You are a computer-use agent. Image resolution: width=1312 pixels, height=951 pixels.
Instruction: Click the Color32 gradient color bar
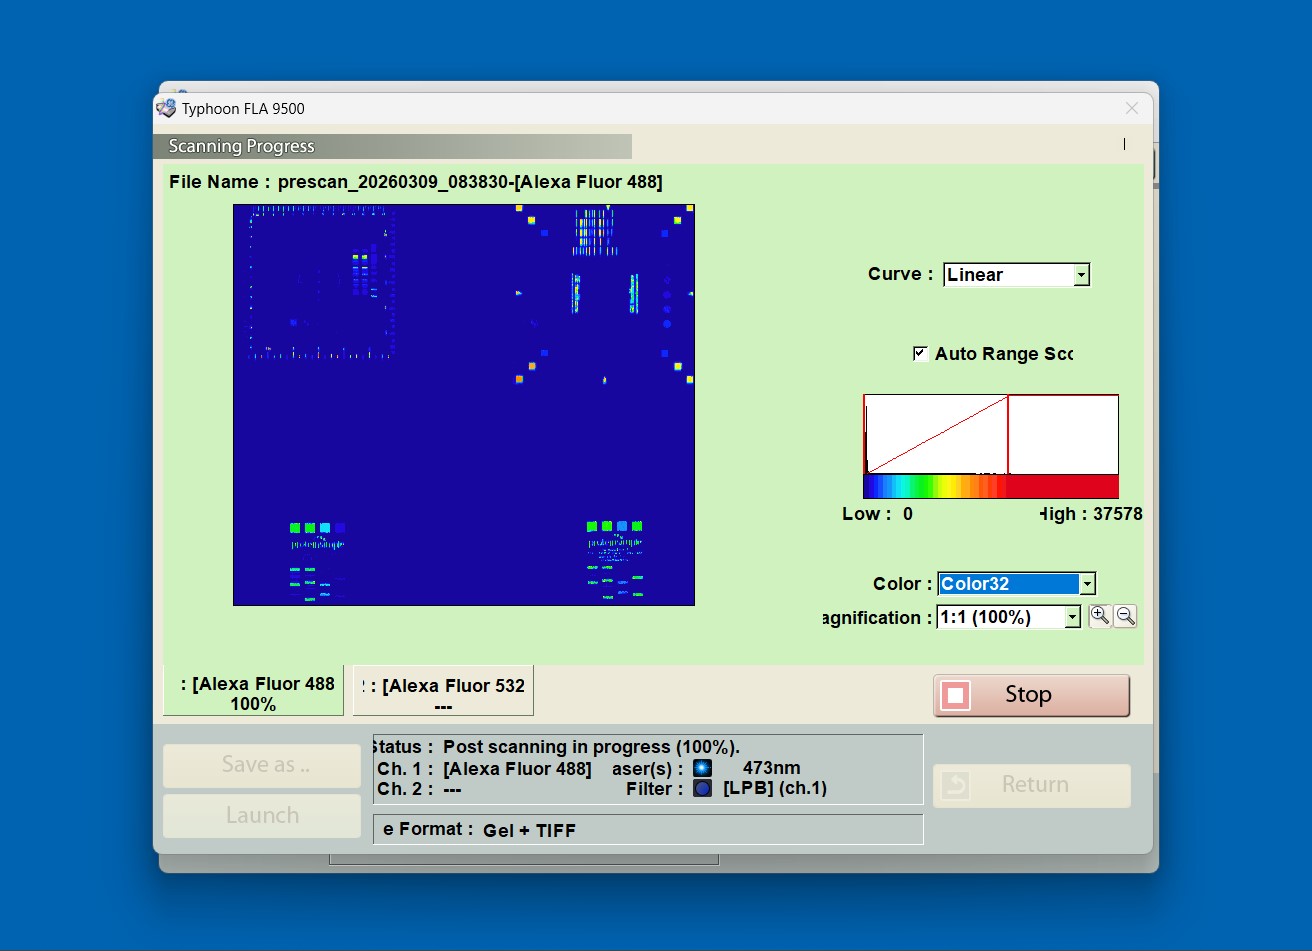point(991,486)
